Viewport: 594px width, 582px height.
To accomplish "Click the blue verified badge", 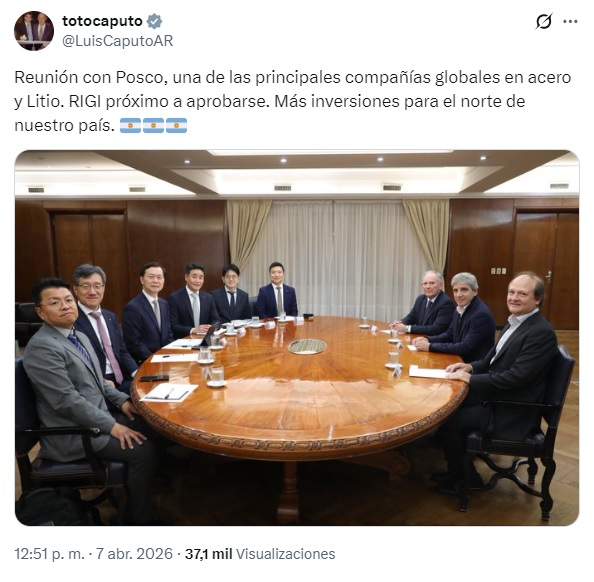I will point(155,21).
